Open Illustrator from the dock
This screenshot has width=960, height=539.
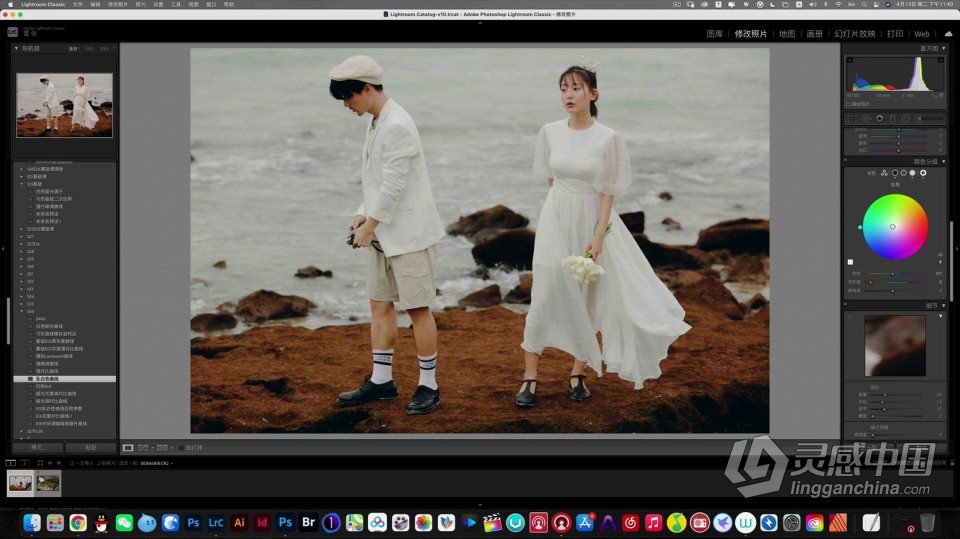coord(239,522)
